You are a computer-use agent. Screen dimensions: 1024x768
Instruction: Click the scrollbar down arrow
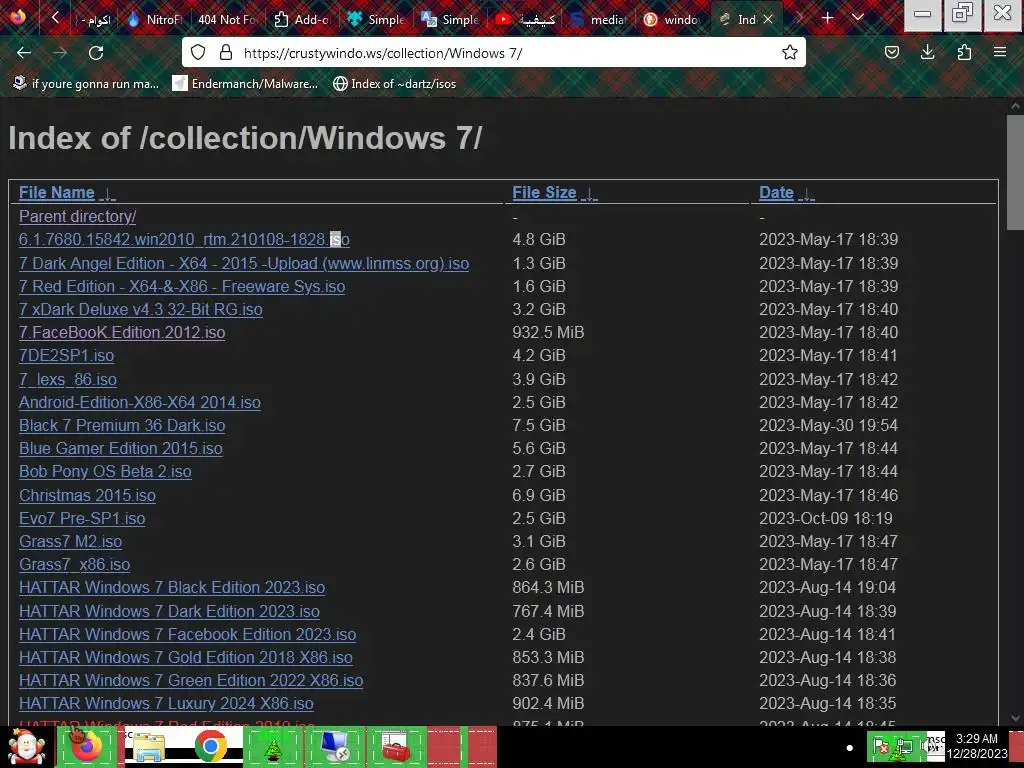[1015, 718]
